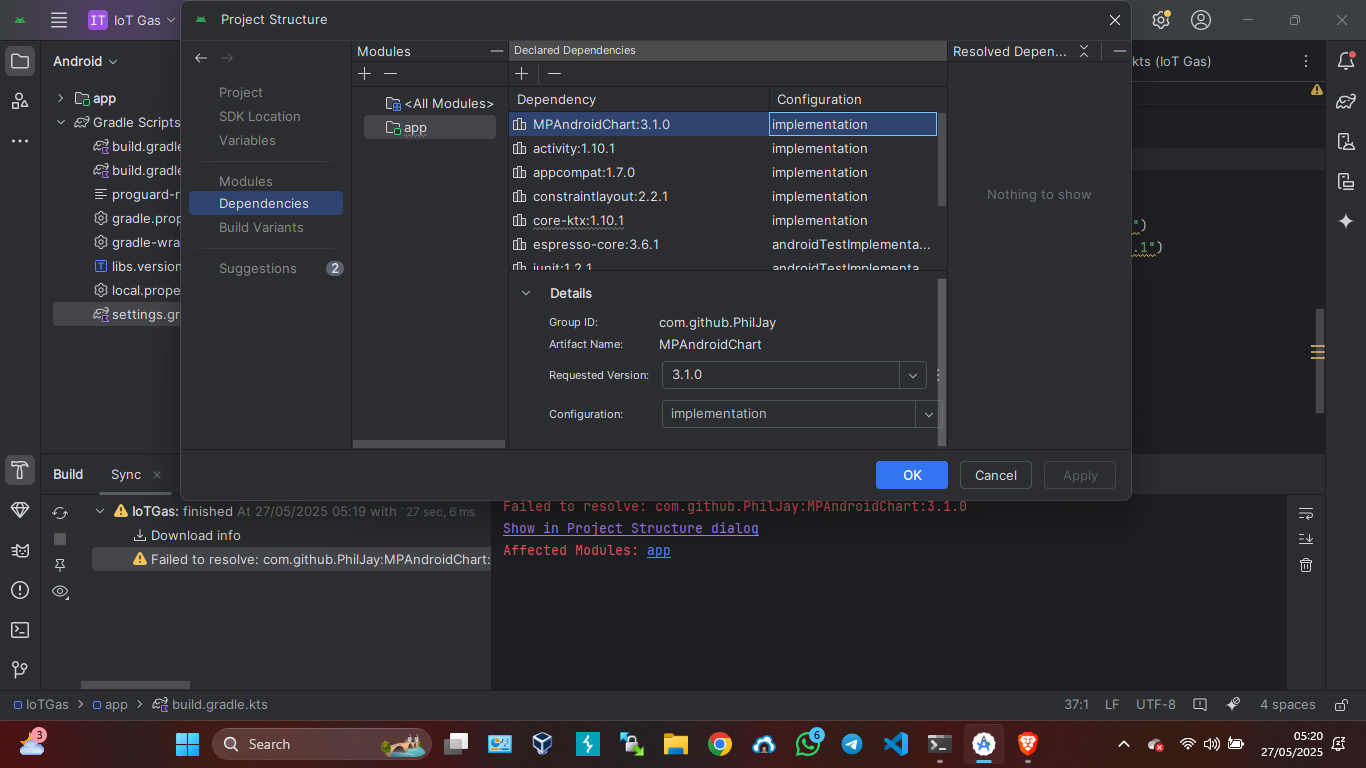
Task: Open the Gradle elephant tool window icon
Action: (1346, 101)
